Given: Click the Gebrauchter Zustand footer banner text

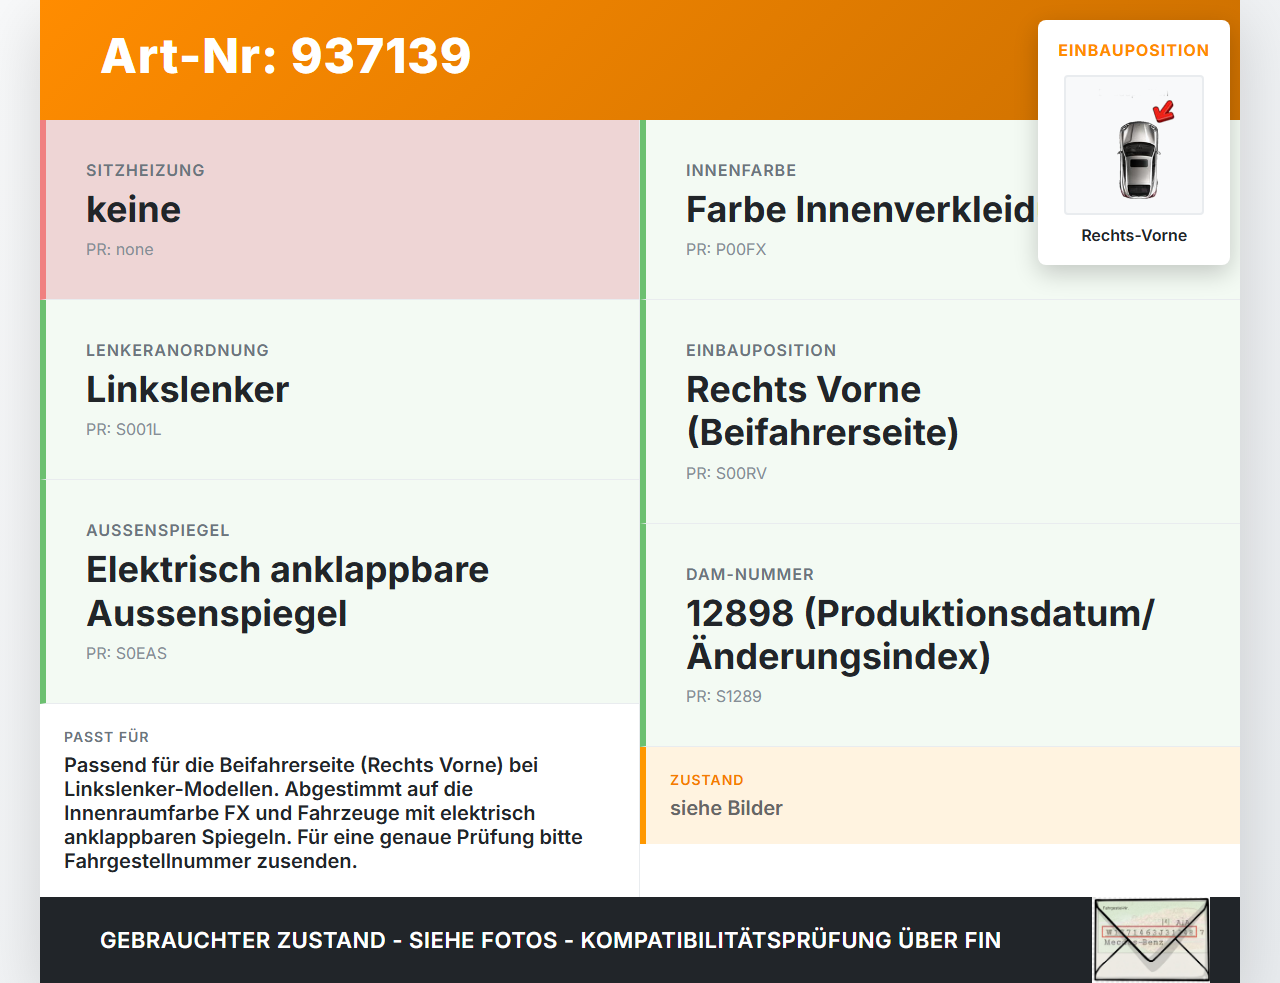Looking at the screenshot, I should click(550, 940).
